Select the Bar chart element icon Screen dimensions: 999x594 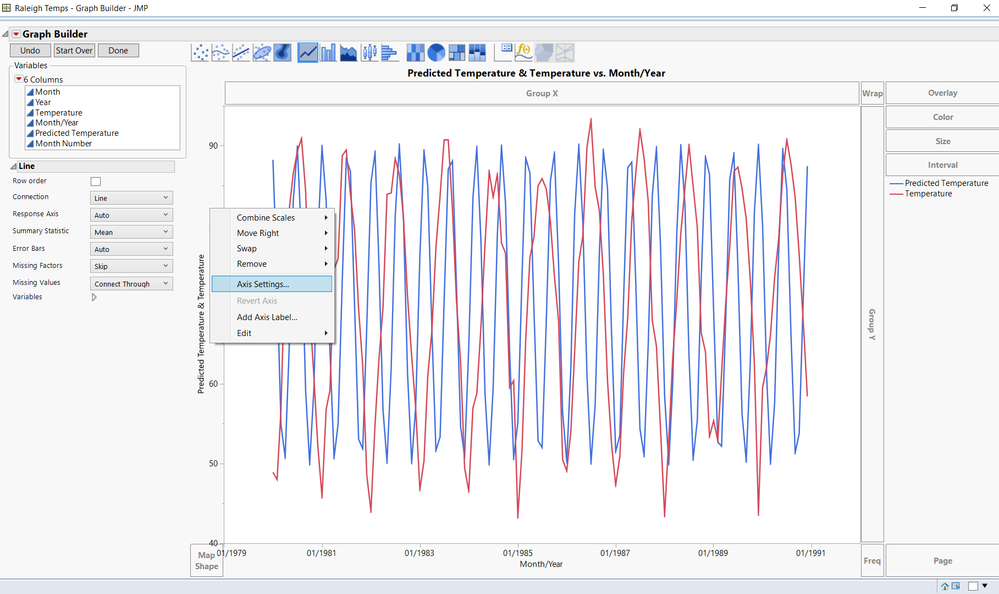click(x=328, y=52)
